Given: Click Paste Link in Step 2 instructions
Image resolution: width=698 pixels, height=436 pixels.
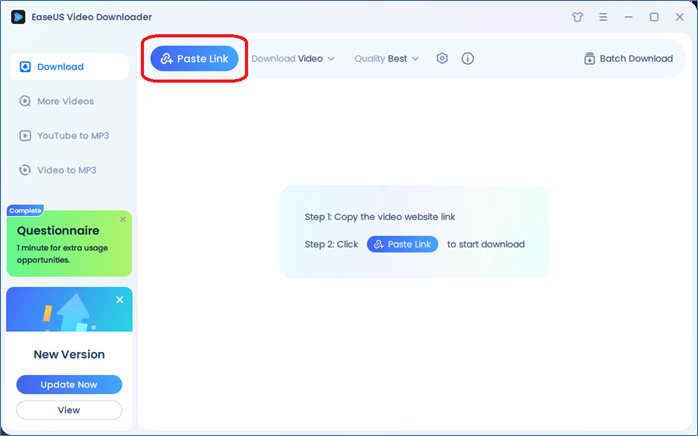Looking at the screenshot, I should click(402, 244).
